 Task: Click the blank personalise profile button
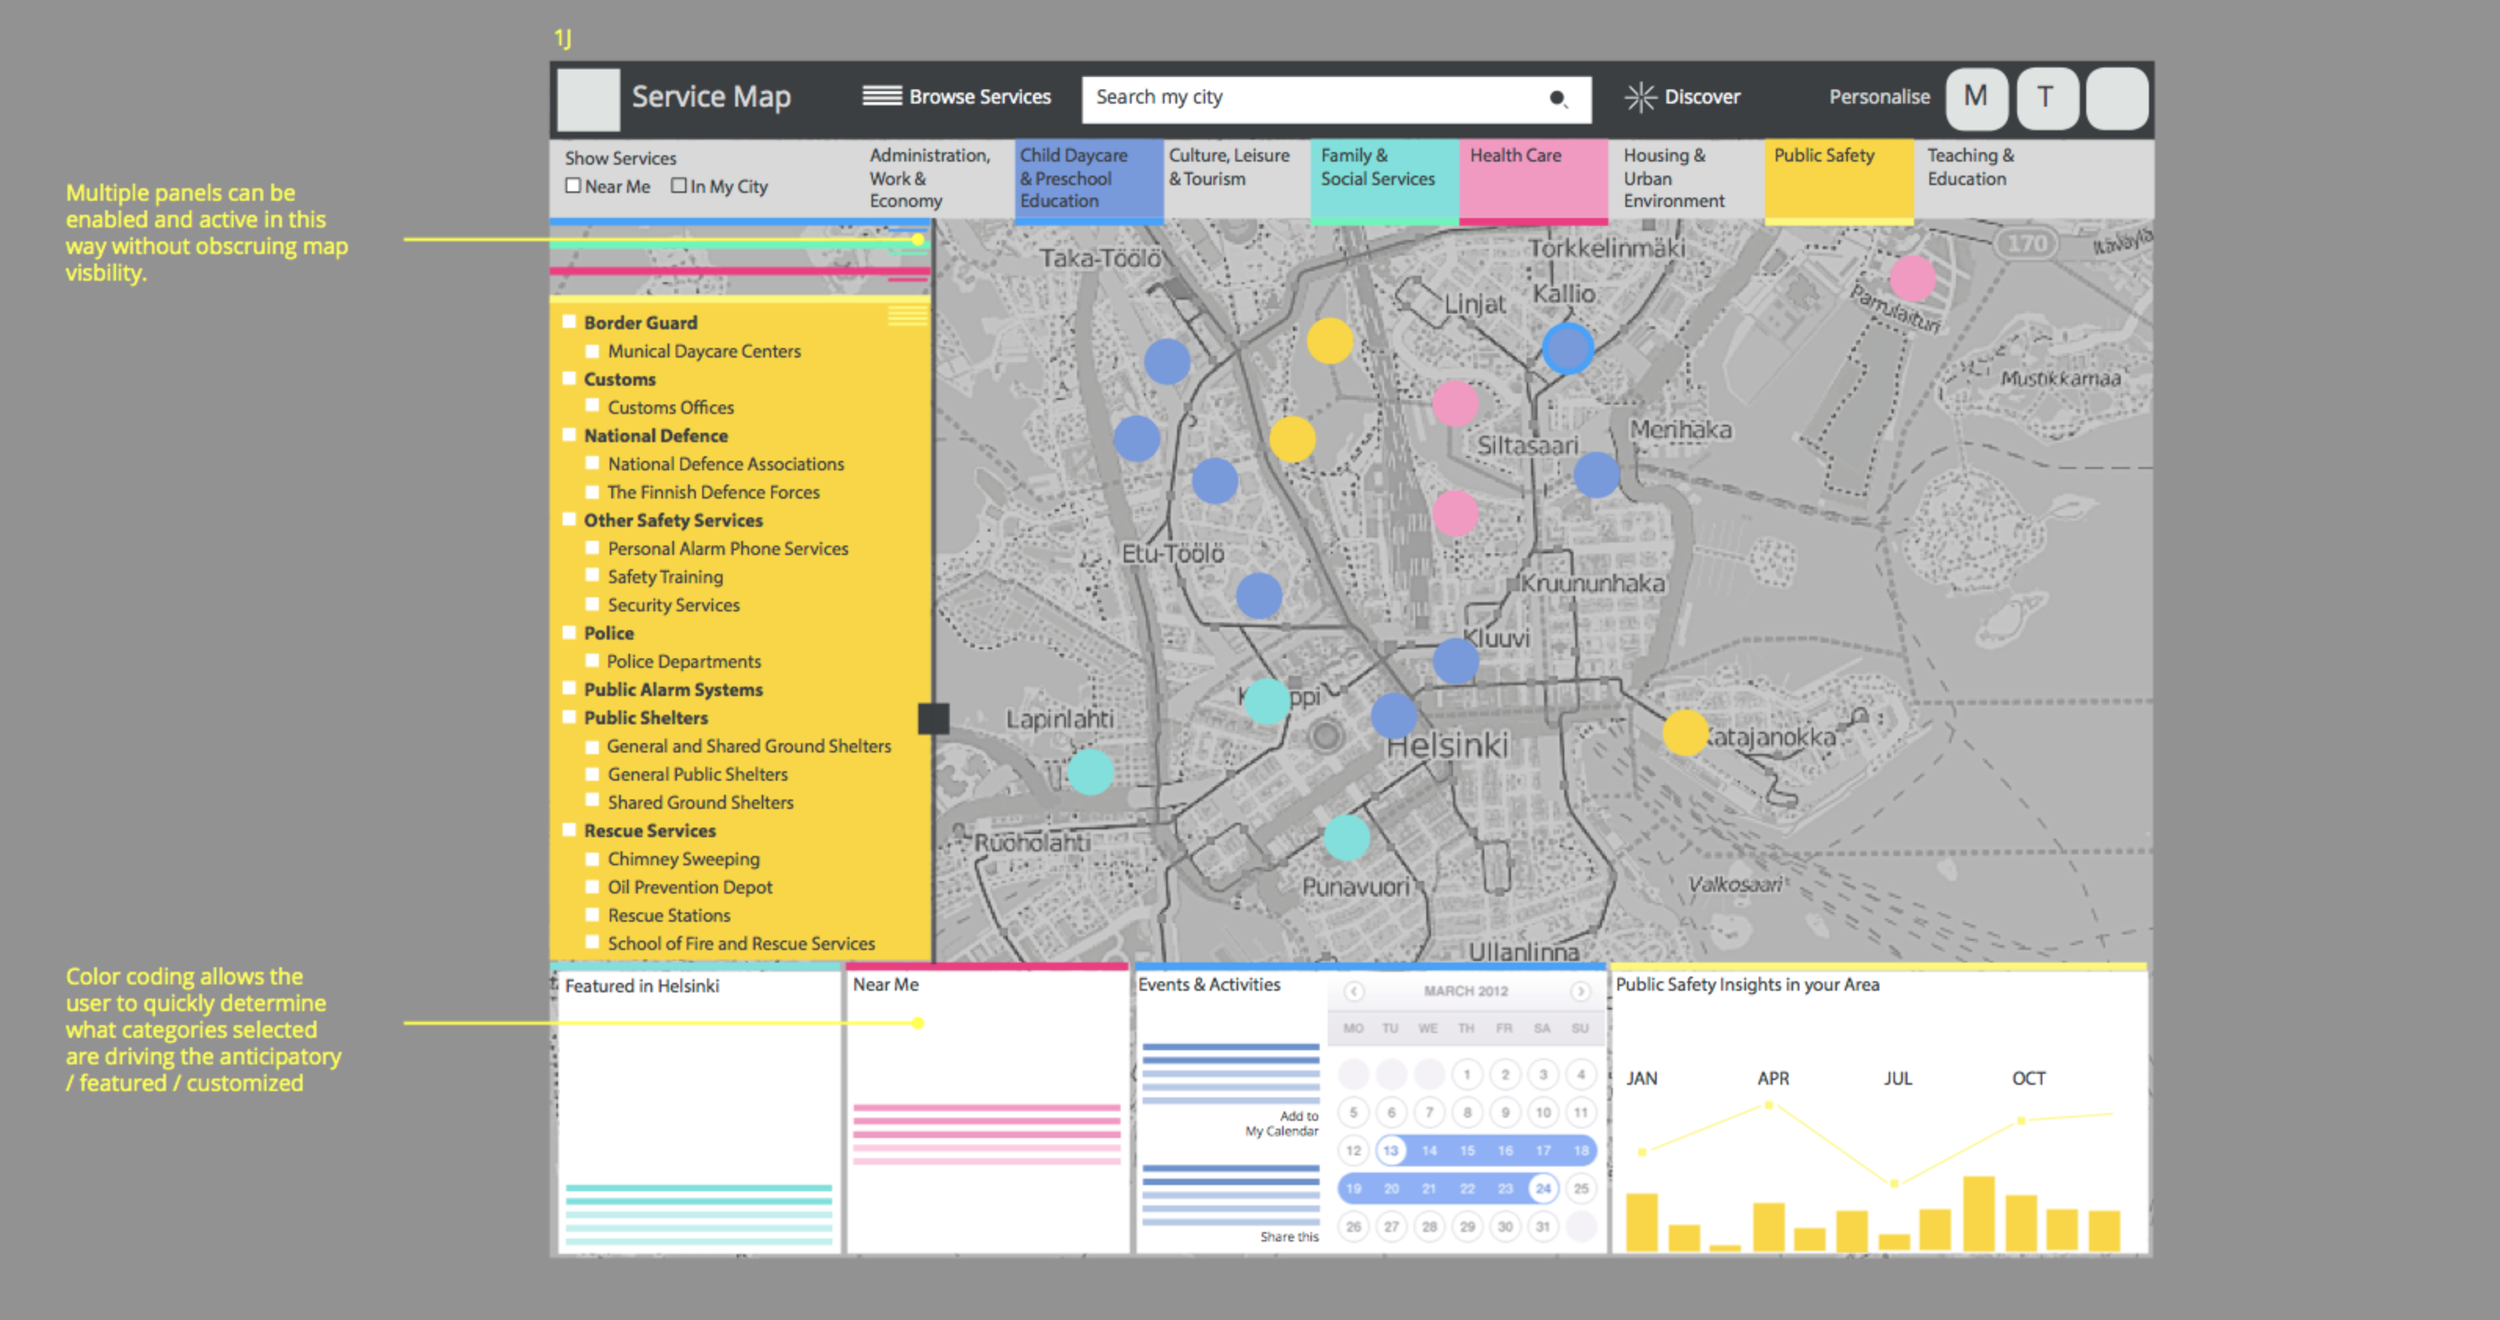[2117, 98]
